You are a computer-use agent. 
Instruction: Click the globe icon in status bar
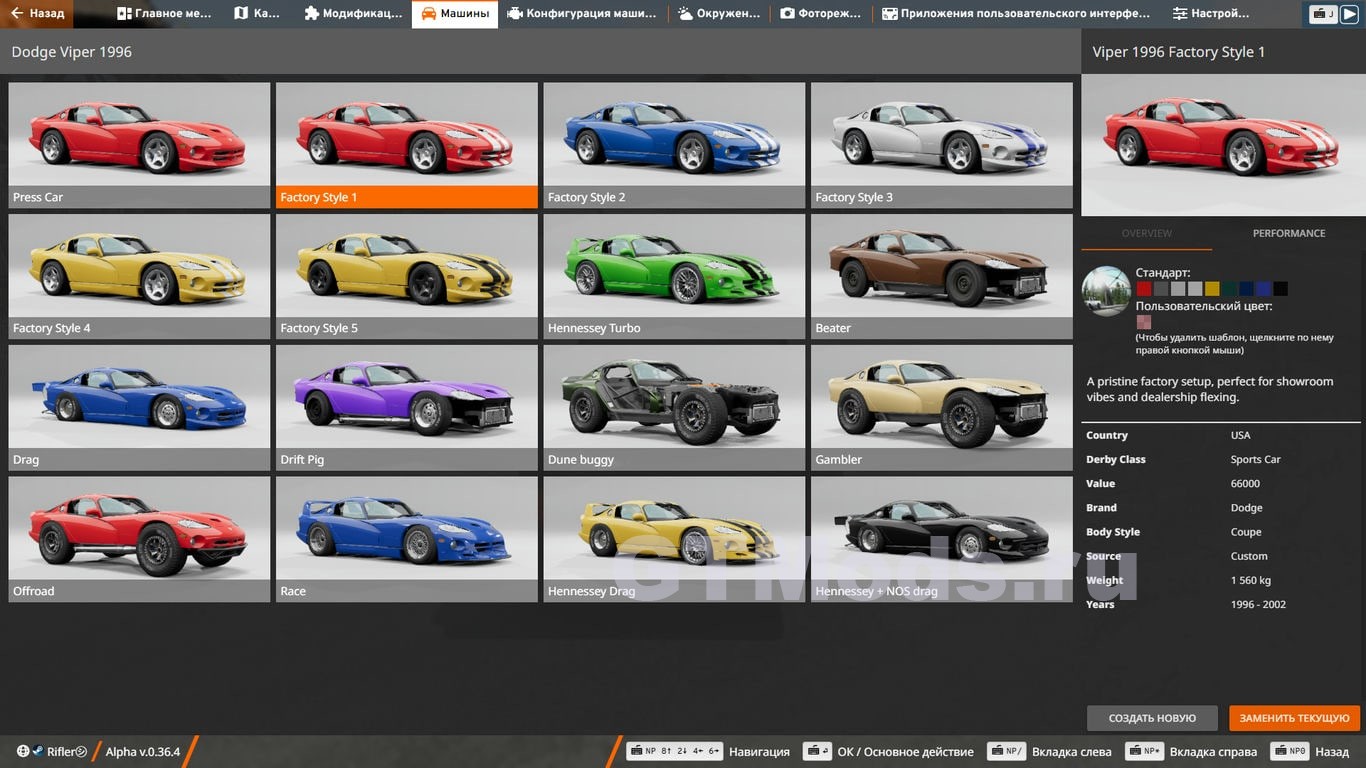23,751
